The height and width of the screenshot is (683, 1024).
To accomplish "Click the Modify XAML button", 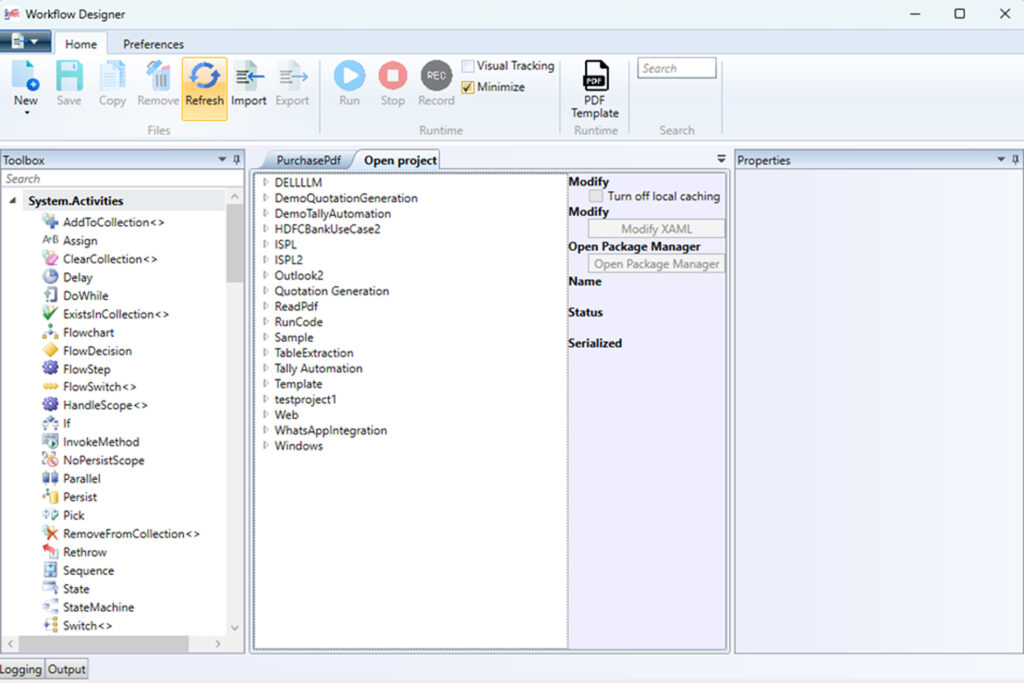I will (x=656, y=229).
